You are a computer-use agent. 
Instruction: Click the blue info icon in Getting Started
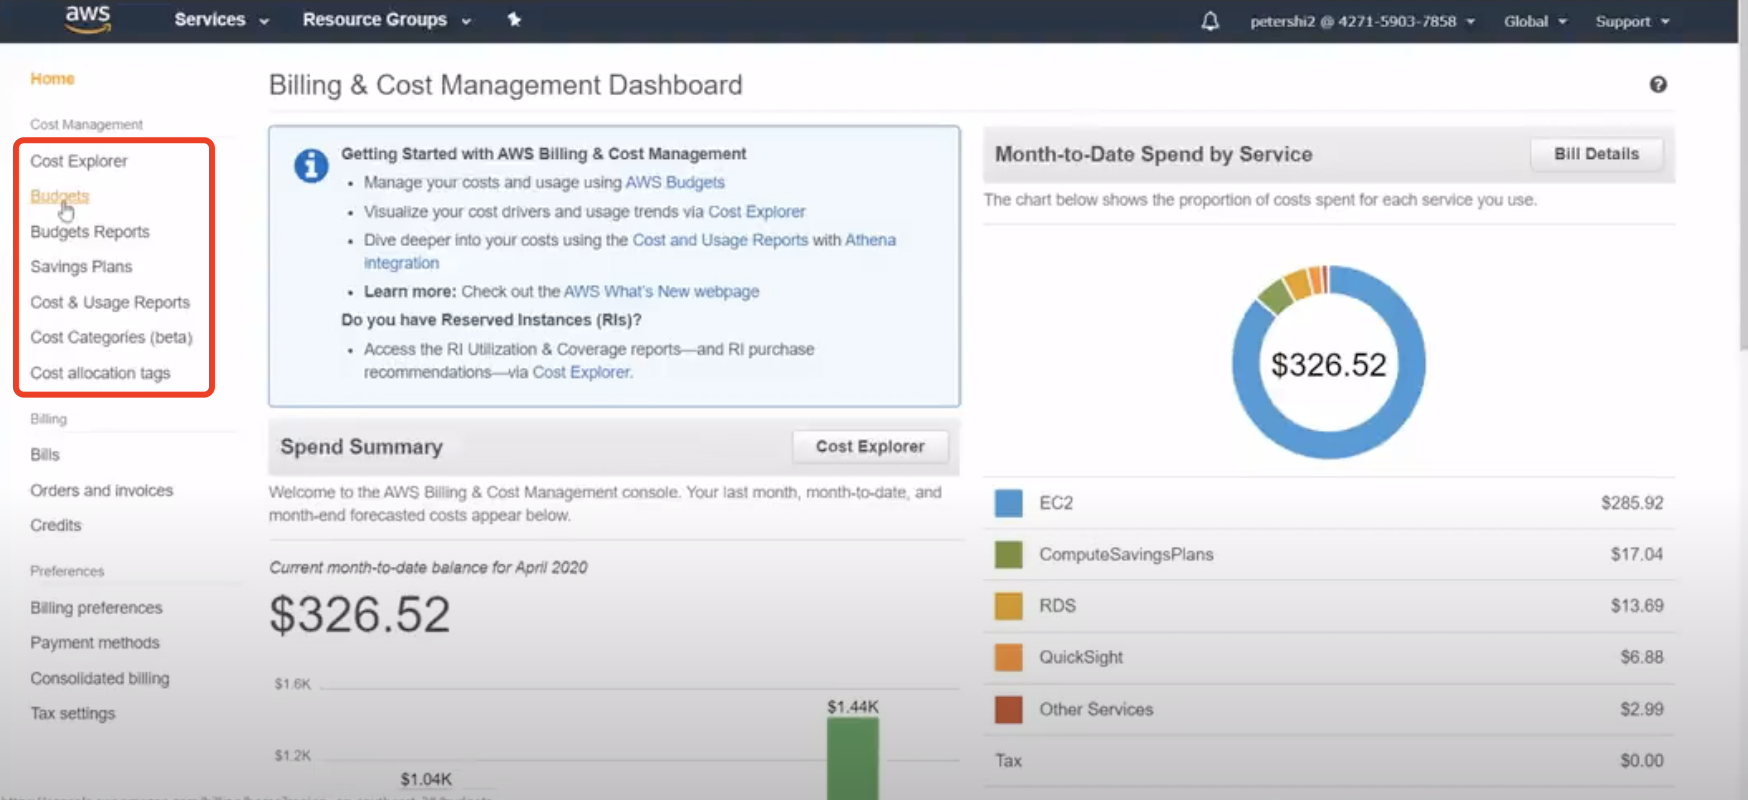(x=311, y=165)
